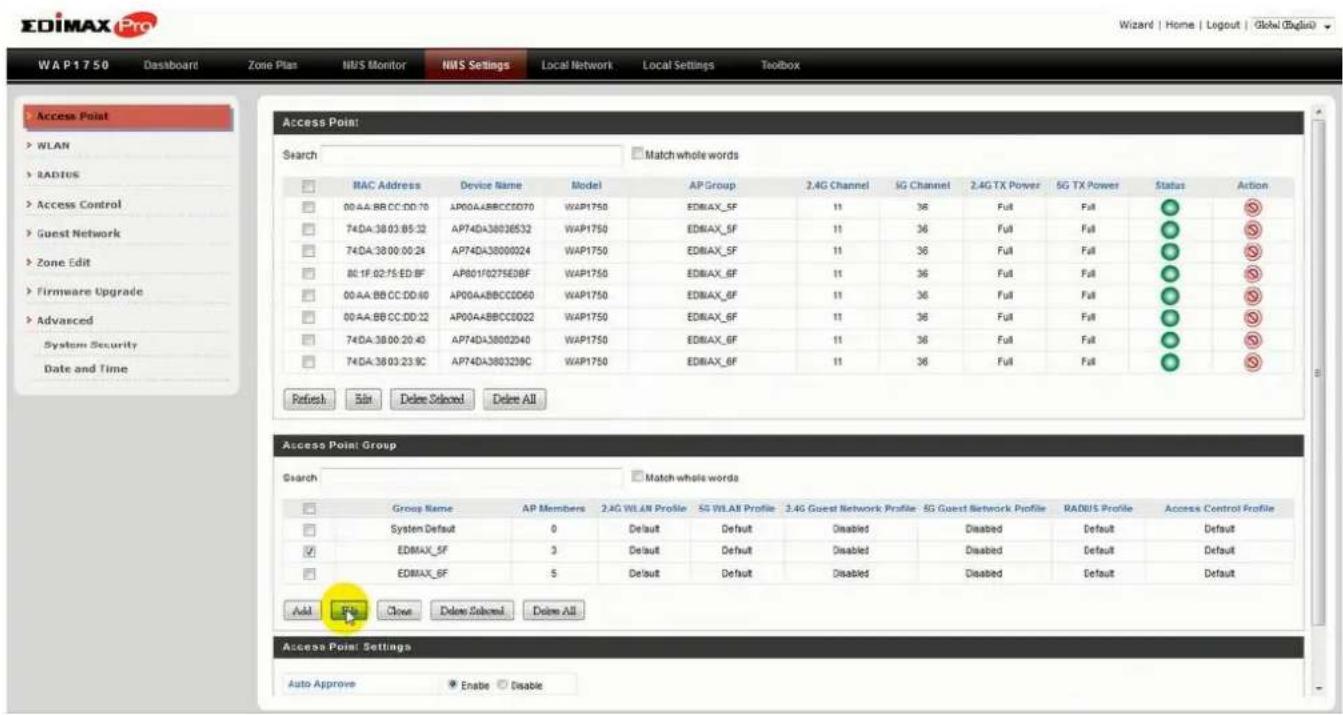Image resolution: width=1343 pixels, height=715 pixels.
Task: Click red action icon for AP00AABBCCDD70 row
Action: point(1253,207)
